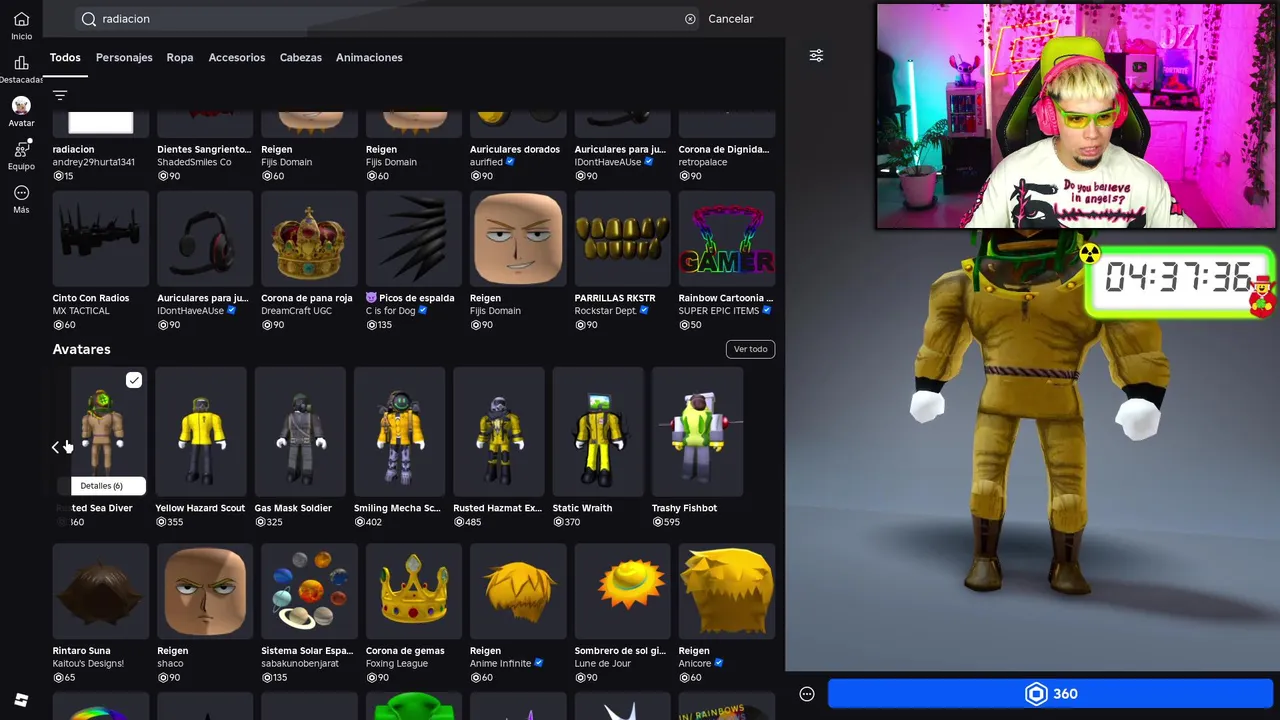Select the Picos de espalda item
Viewport: 1280px width, 720px height.
(x=414, y=238)
